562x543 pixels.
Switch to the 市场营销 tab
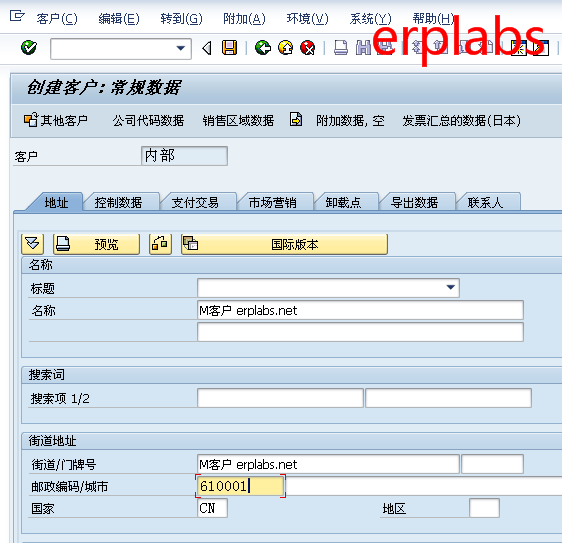click(x=273, y=203)
